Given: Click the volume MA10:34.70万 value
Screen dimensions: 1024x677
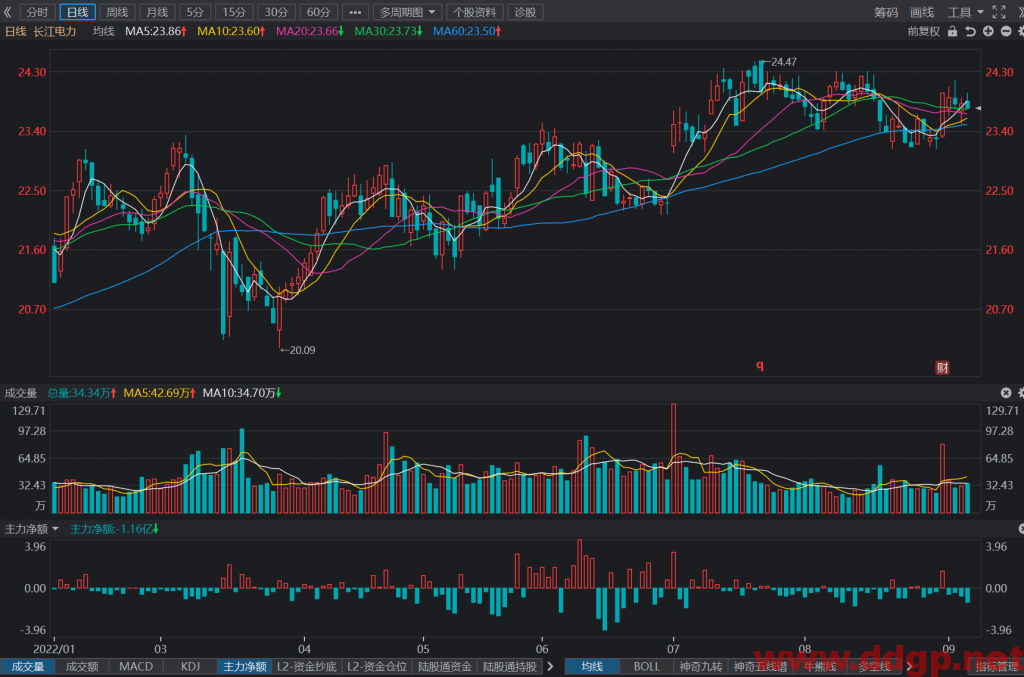Looking at the screenshot, I should click(x=242, y=393).
